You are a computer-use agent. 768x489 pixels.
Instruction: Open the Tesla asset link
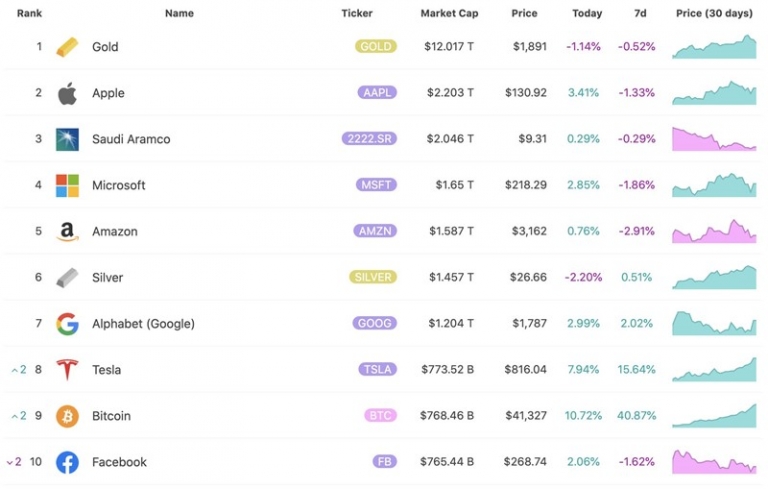[106, 369]
